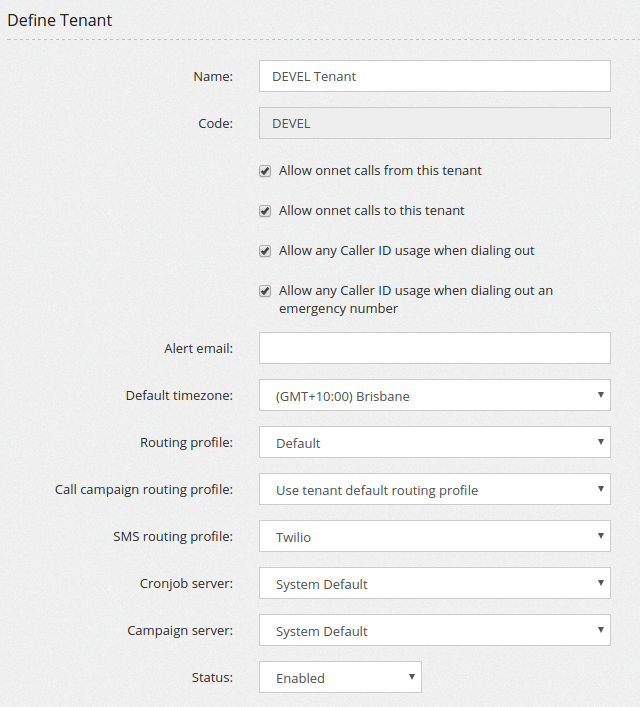This screenshot has width=640, height=707.
Task: Click the disabled Code field showing DEVEL
Action: 434,123
